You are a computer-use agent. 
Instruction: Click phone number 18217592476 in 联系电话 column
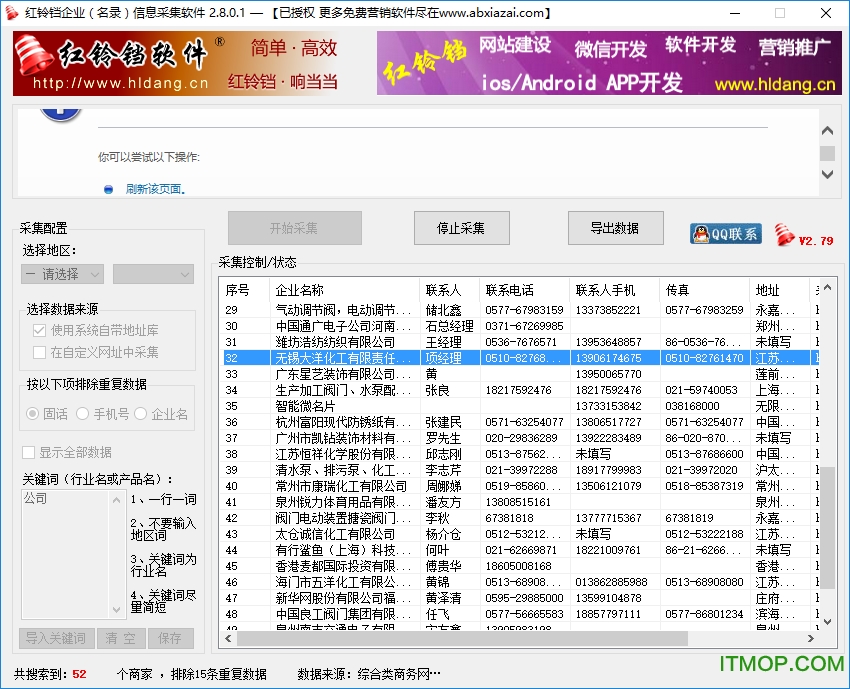click(x=518, y=390)
